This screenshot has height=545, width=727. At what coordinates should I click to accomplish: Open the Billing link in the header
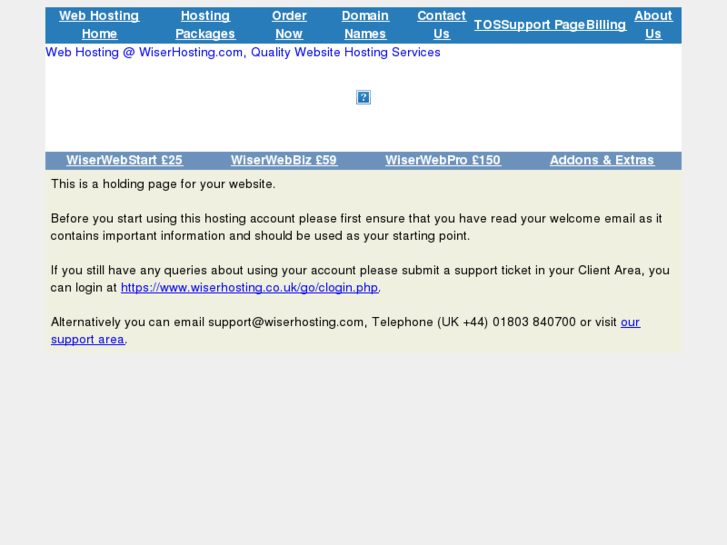(x=606, y=25)
